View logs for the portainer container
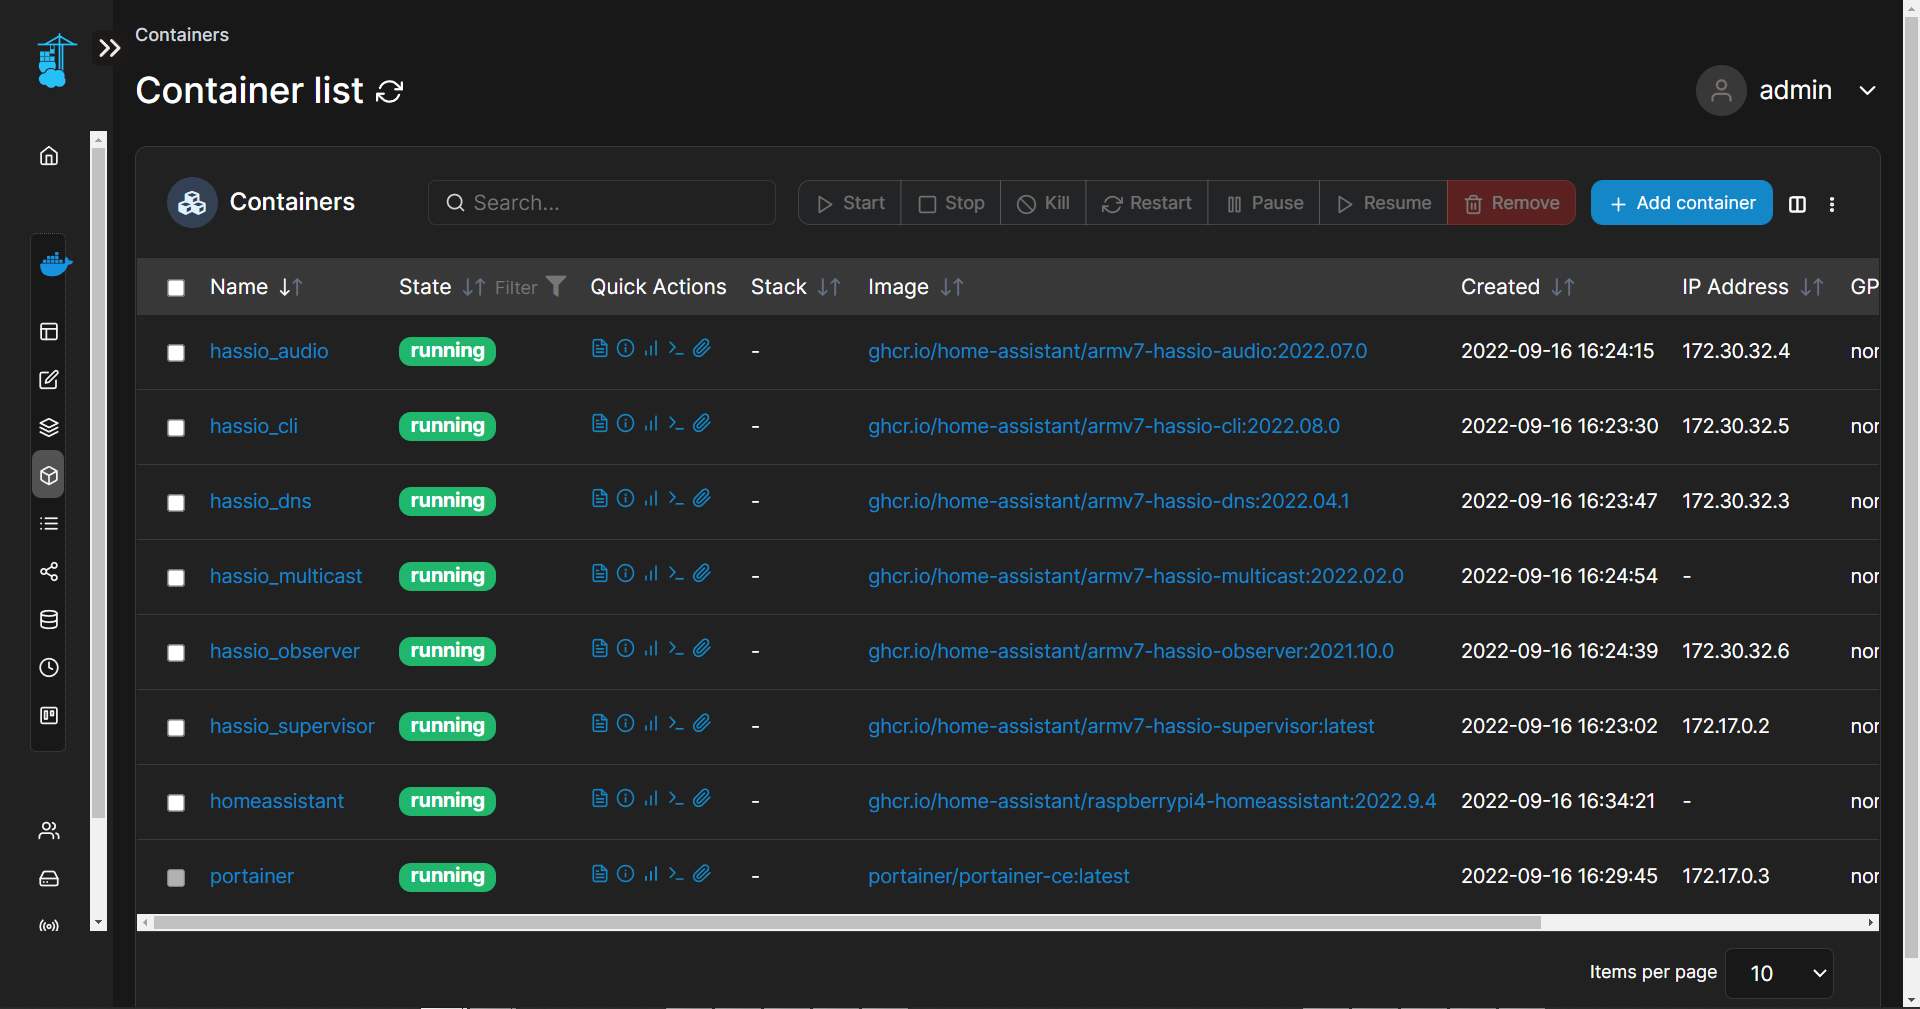Viewport: 1920px width, 1009px height. point(599,873)
